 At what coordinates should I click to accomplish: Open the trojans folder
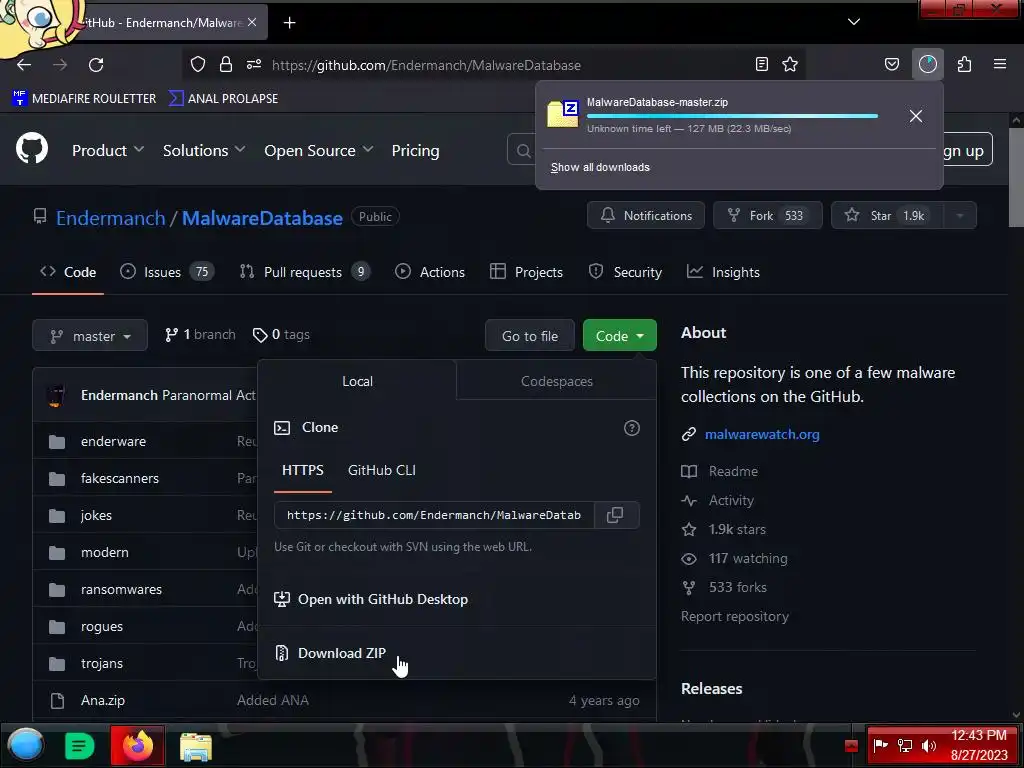[101, 664]
